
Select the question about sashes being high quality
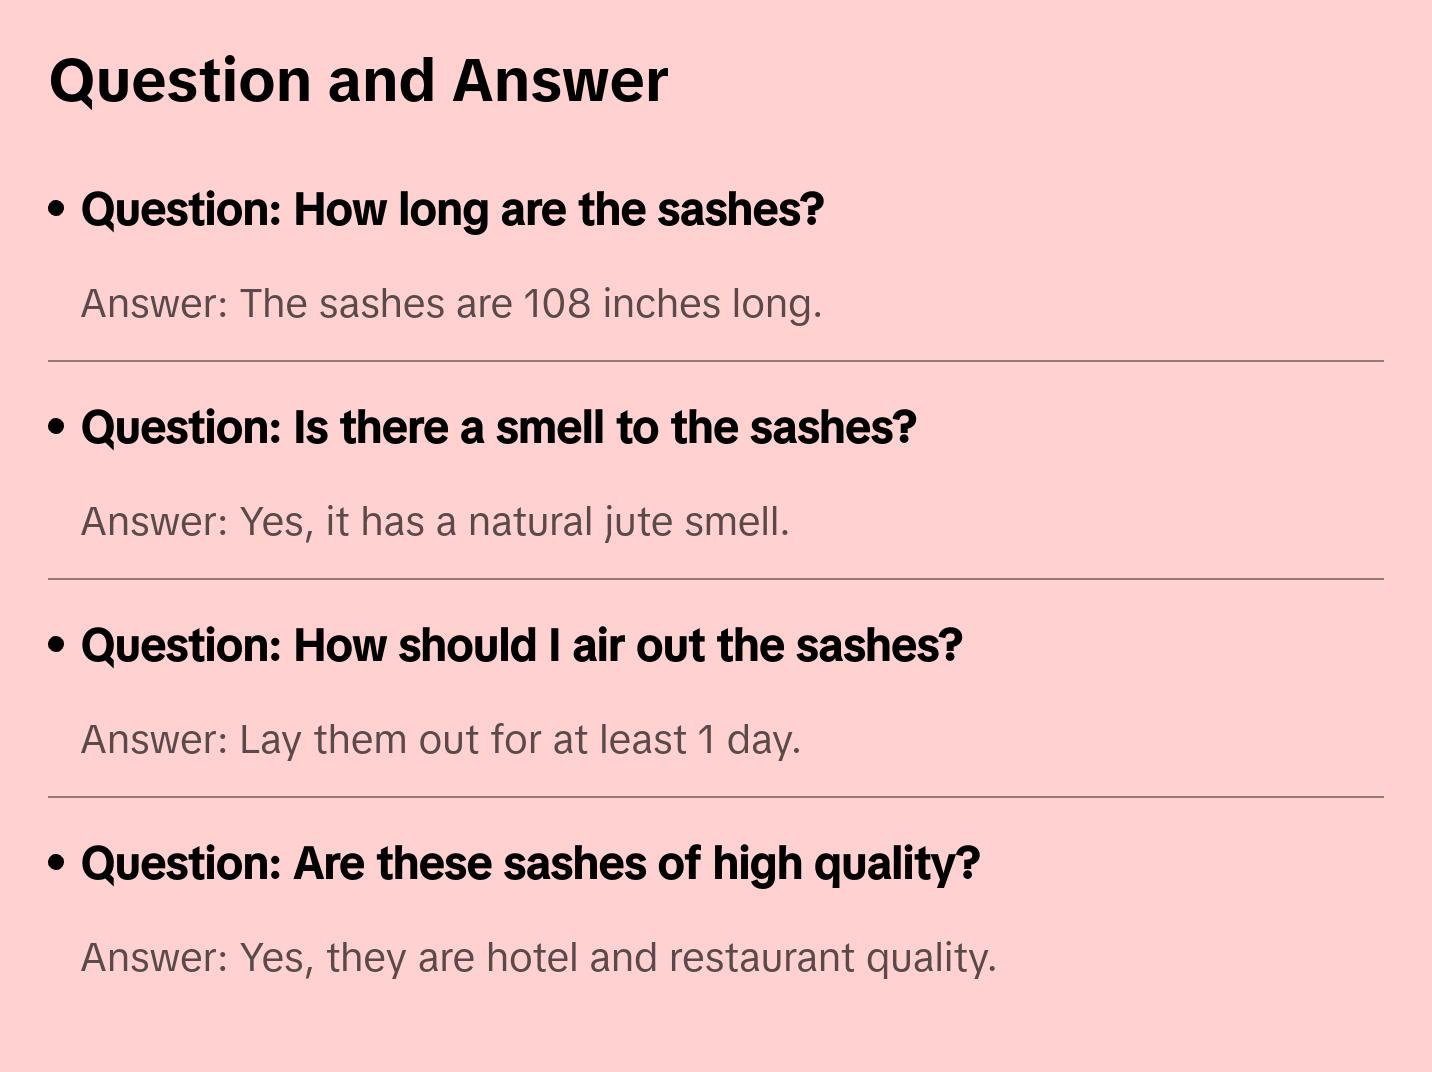530,864
